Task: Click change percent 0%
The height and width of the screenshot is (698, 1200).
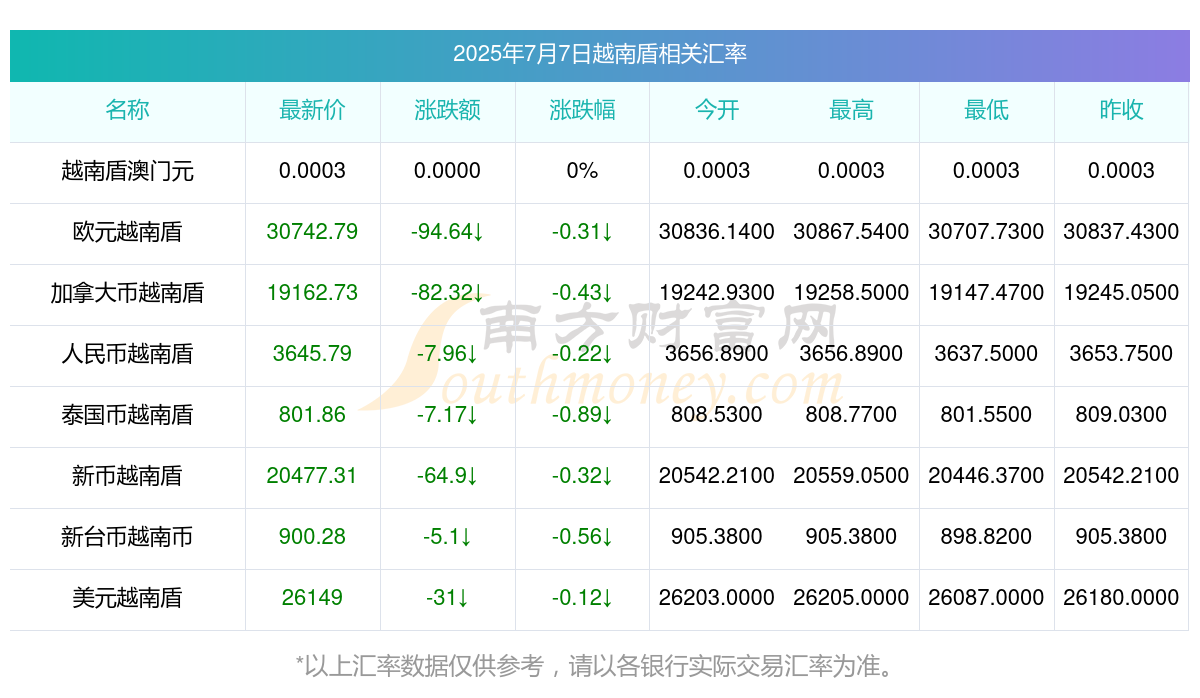Action: (x=582, y=171)
